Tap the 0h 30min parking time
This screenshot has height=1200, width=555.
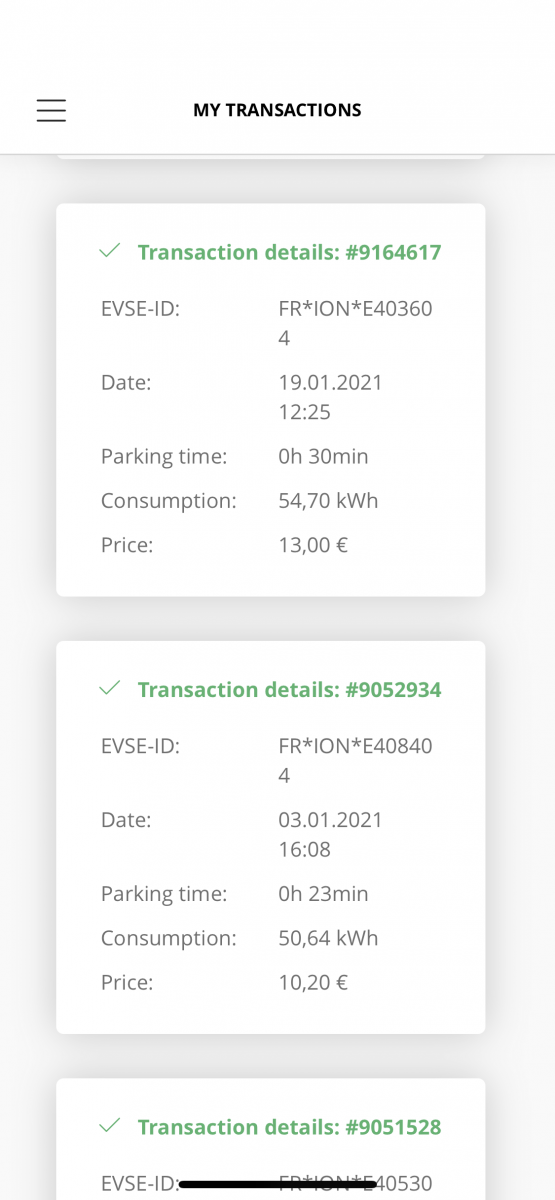tap(323, 456)
